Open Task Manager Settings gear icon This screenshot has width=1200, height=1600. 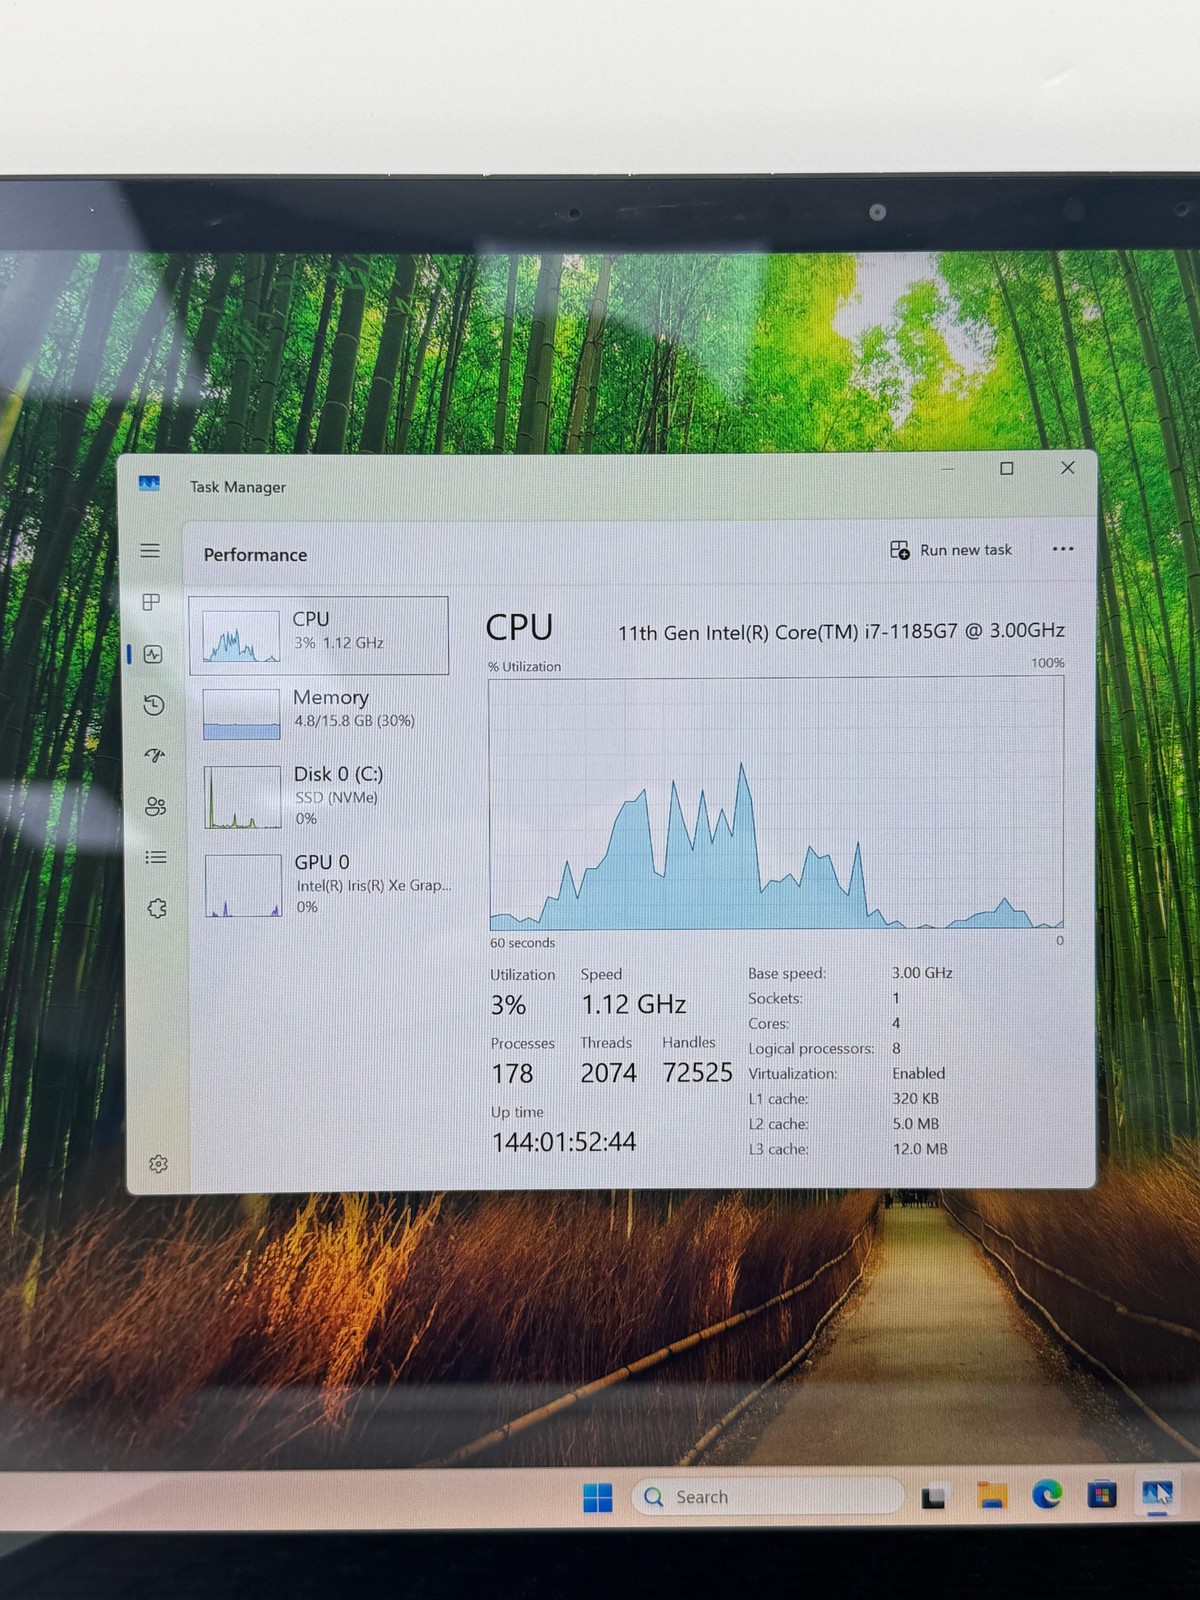coord(158,1164)
